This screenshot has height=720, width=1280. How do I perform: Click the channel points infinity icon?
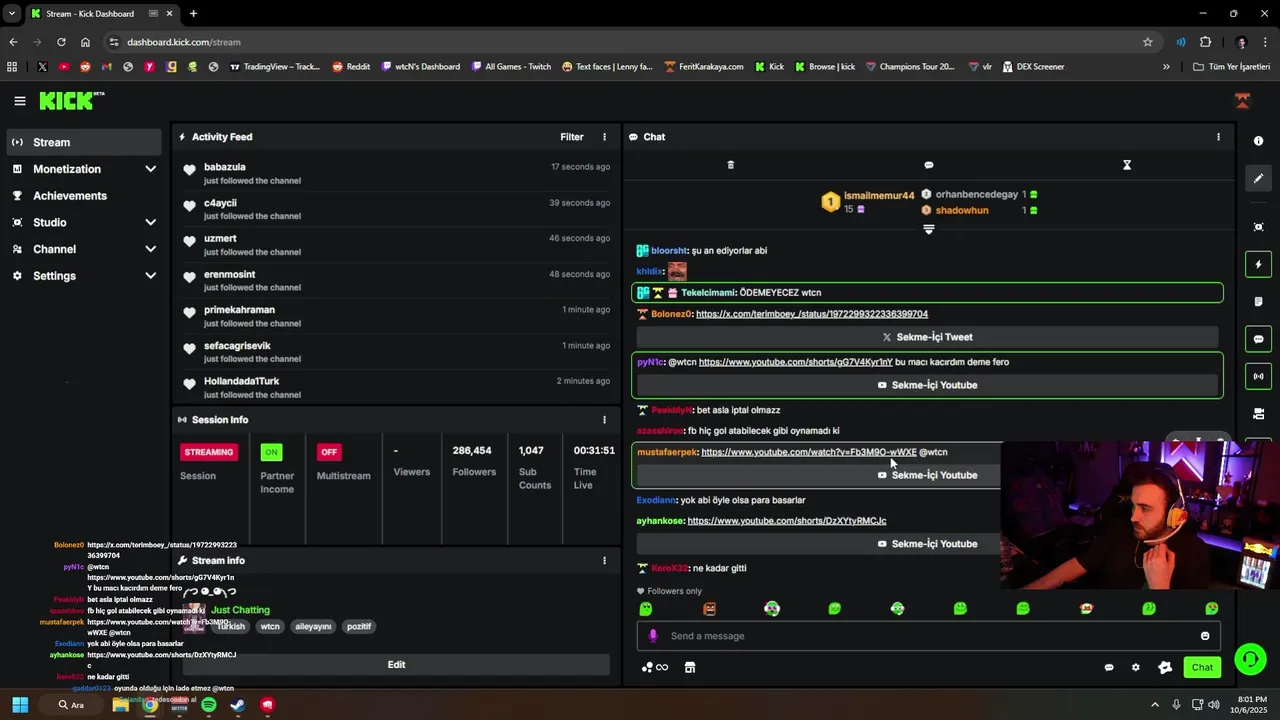coord(655,667)
